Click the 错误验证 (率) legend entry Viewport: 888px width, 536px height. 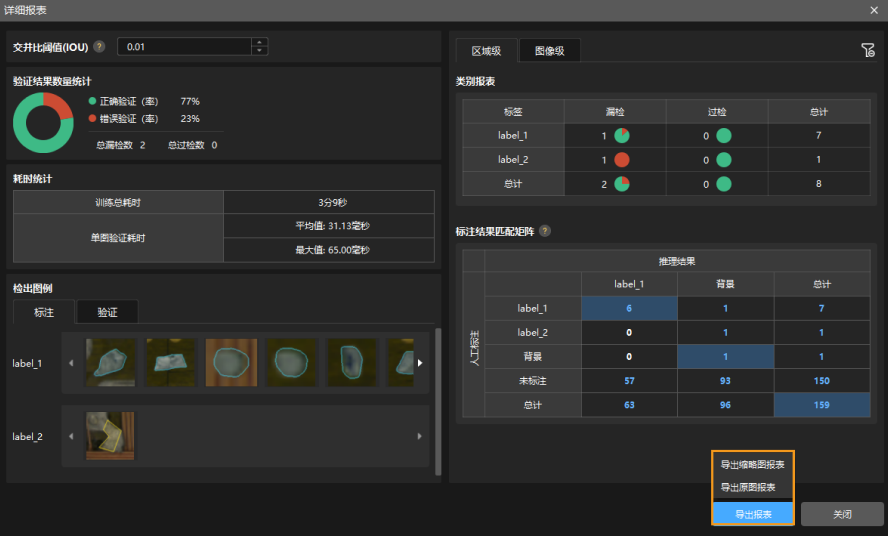[123, 118]
